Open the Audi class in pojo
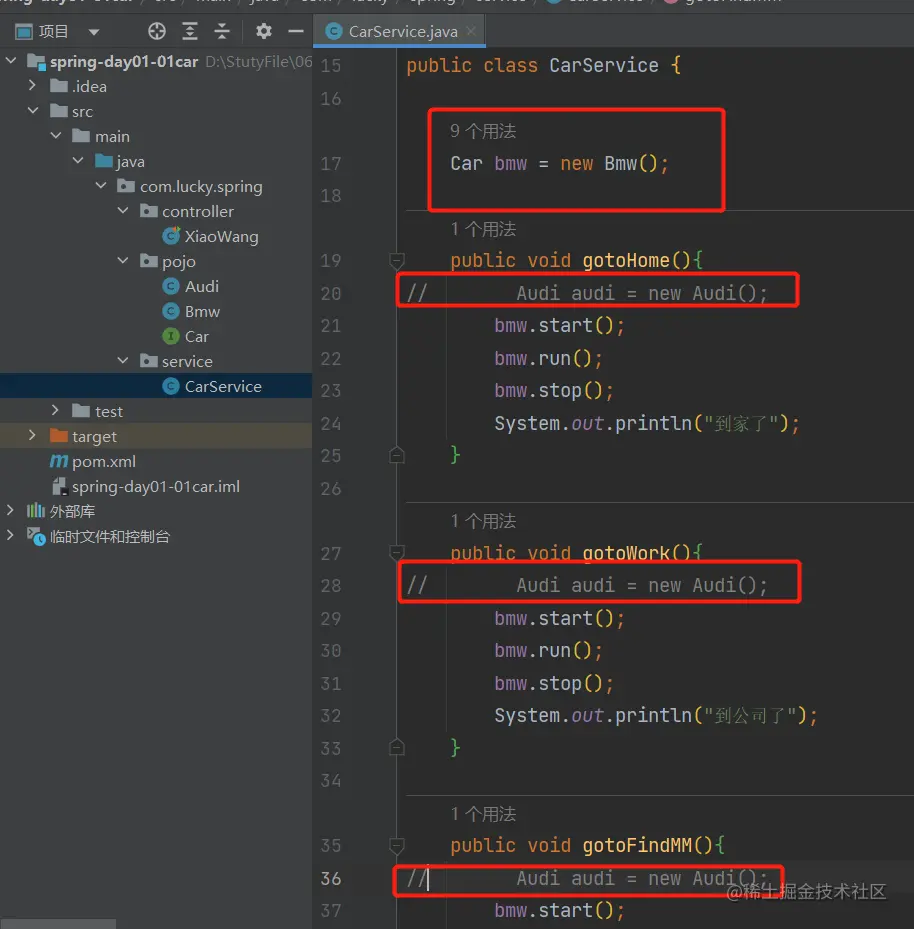The height and width of the screenshot is (929, 914). [x=201, y=287]
